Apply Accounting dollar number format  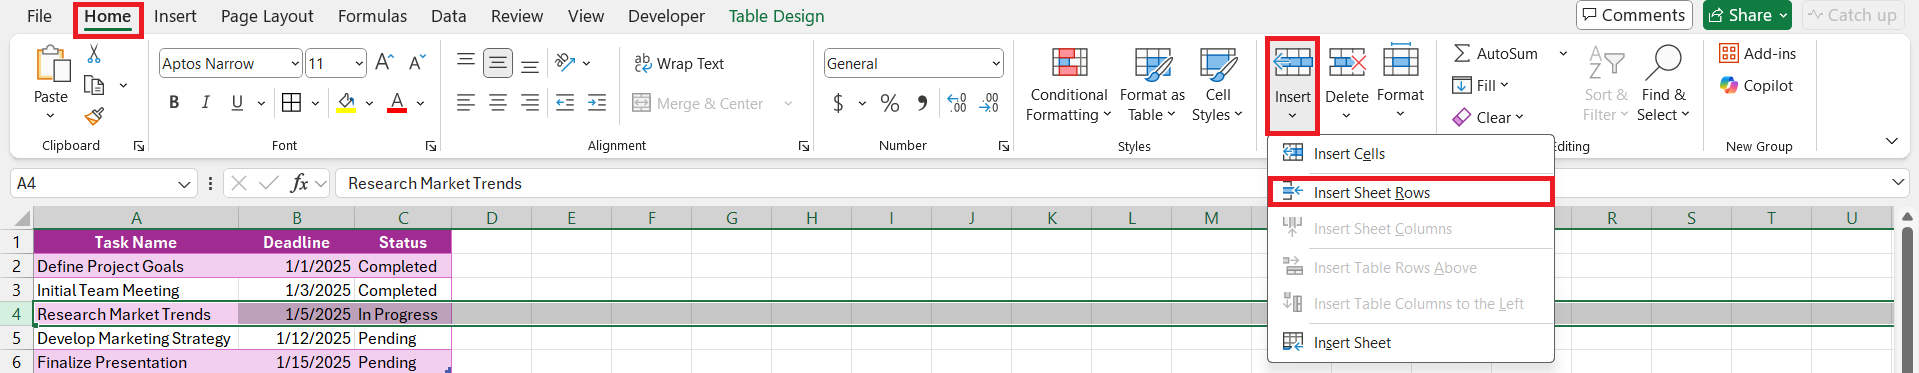click(x=838, y=103)
